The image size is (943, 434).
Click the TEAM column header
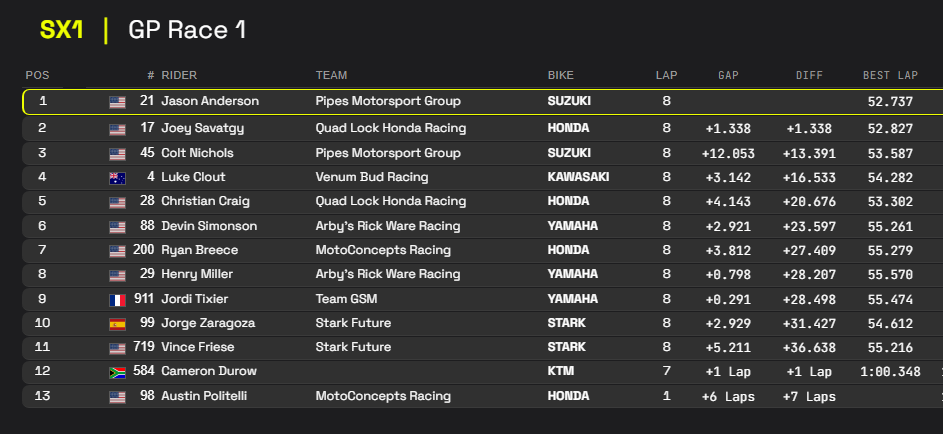331,75
